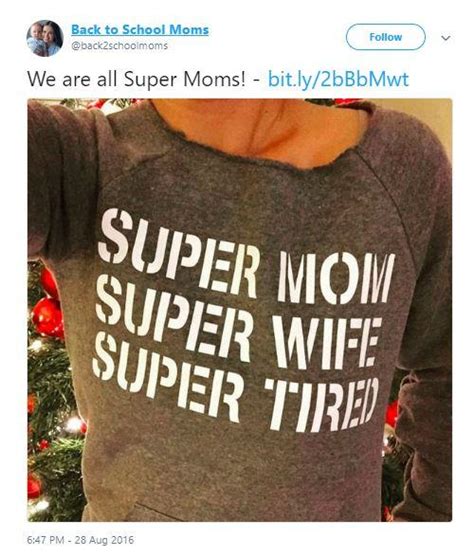Viewport: 474px width, 556px height.
Task: Expand the tweet options chevron
Action: pos(446,38)
